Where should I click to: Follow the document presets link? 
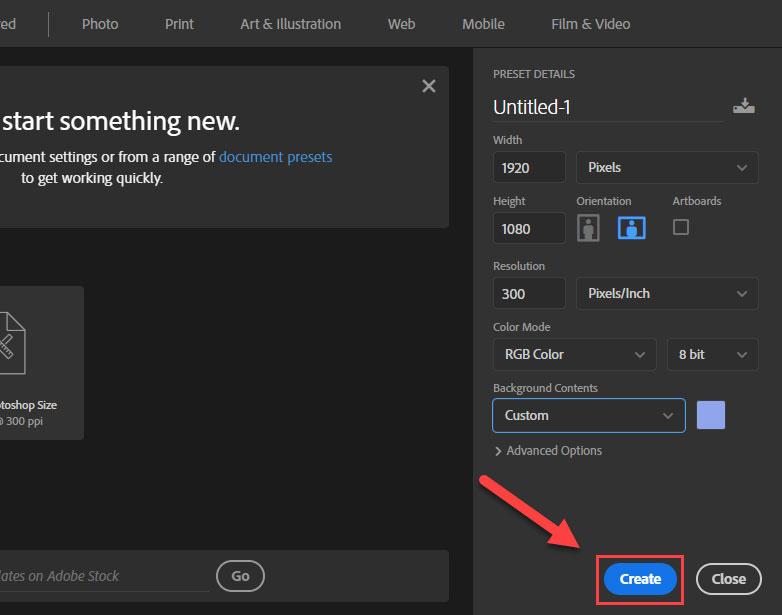click(x=275, y=157)
